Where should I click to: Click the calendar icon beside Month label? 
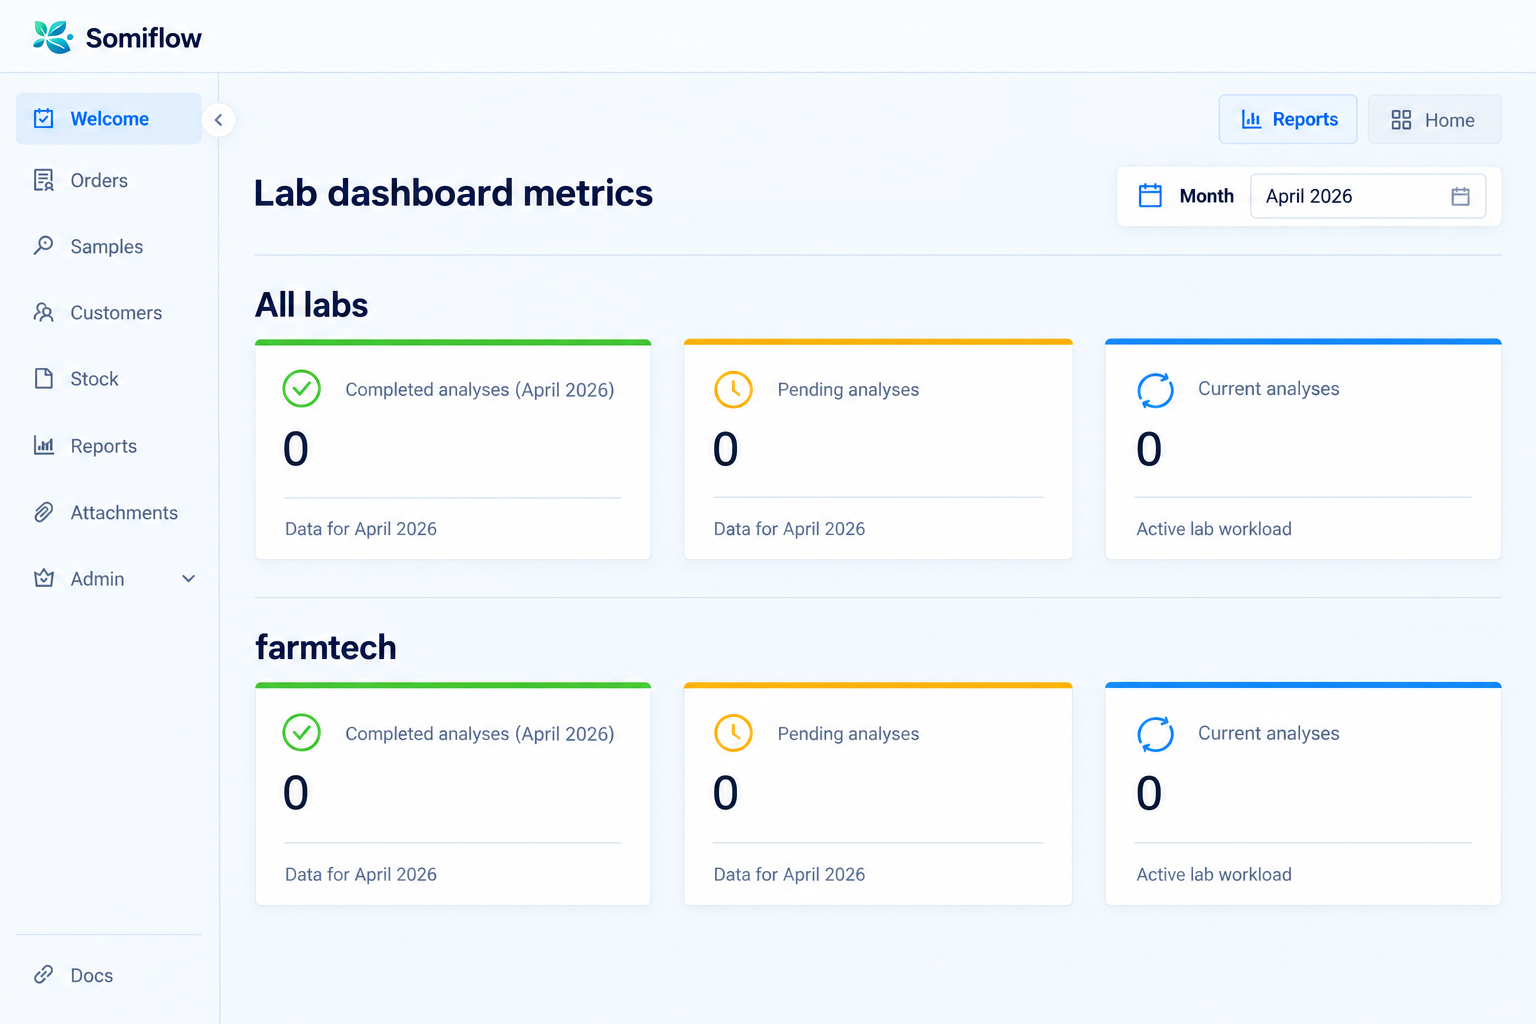pos(1151,195)
